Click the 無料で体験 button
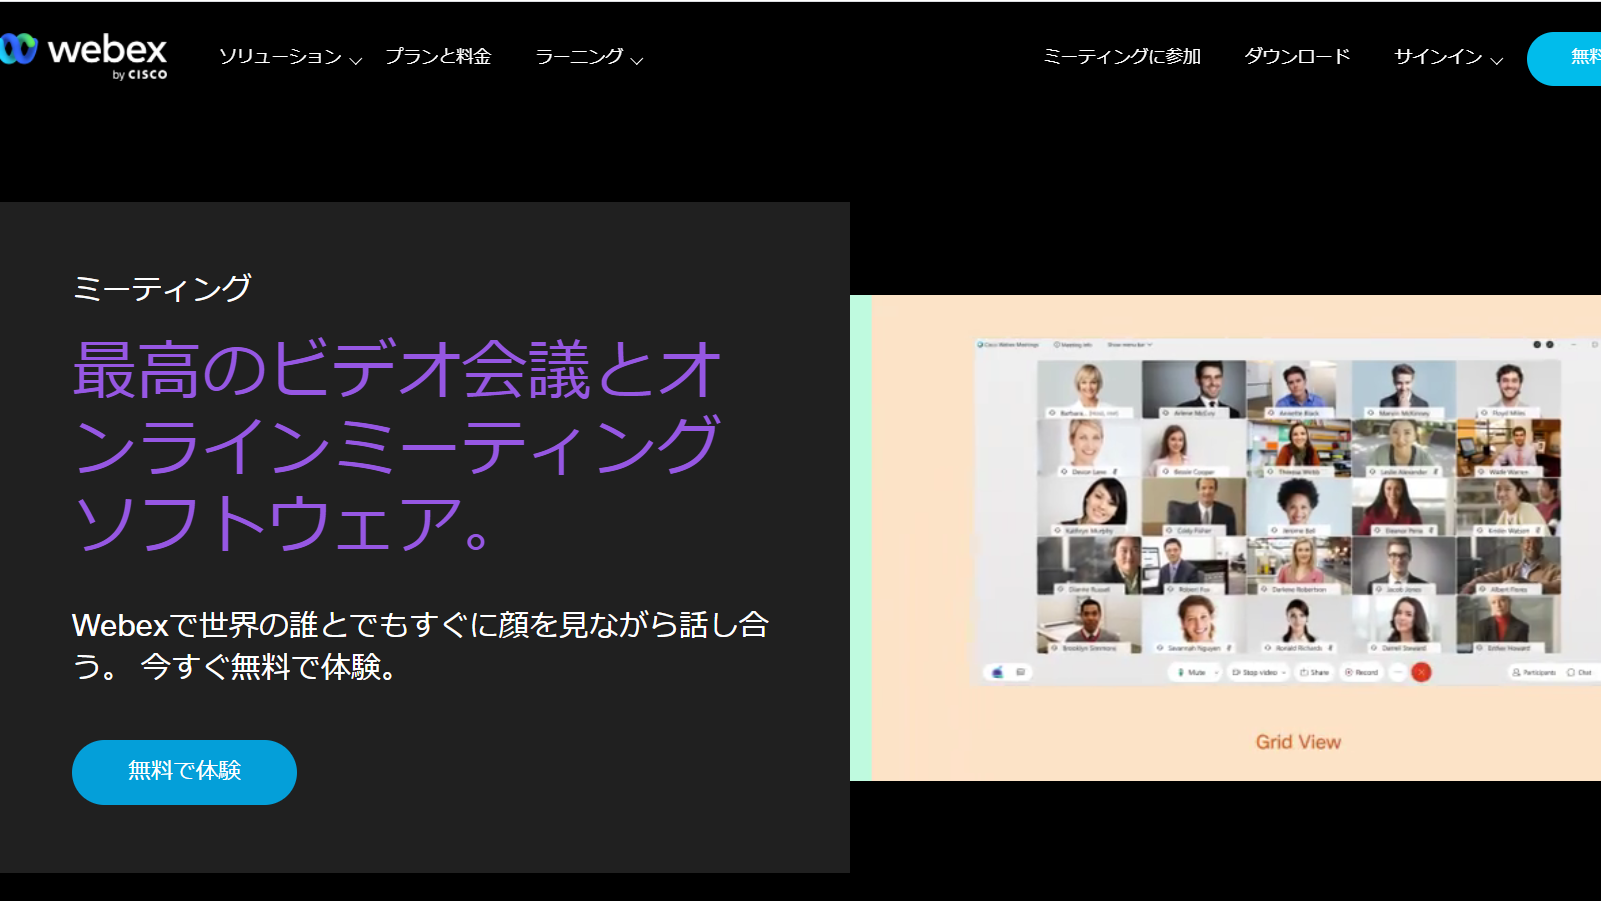Viewport: 1601px width, 901px height. [184, 772]
